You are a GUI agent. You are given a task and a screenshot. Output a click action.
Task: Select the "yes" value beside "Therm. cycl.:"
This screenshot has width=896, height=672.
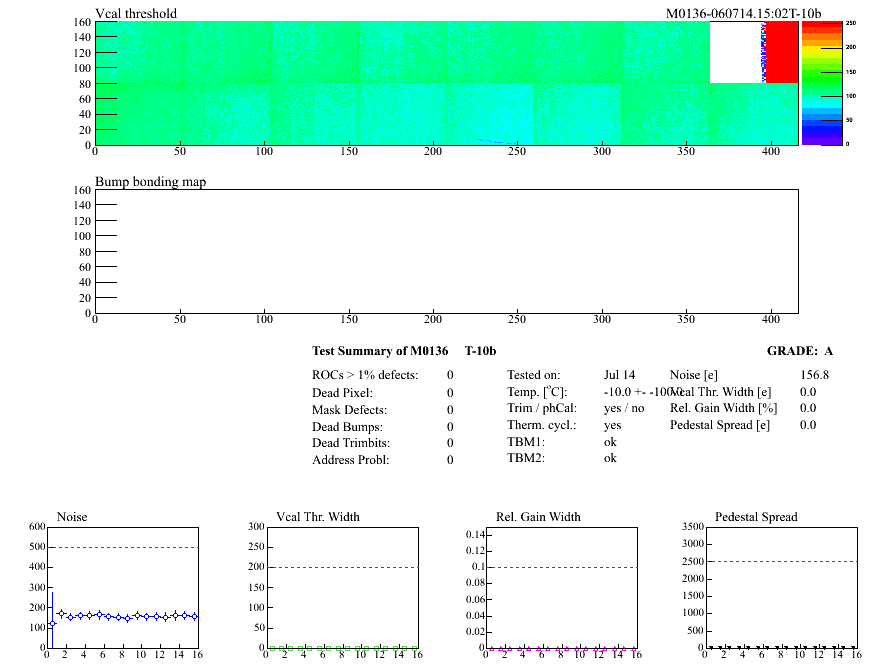pos(613,425)
